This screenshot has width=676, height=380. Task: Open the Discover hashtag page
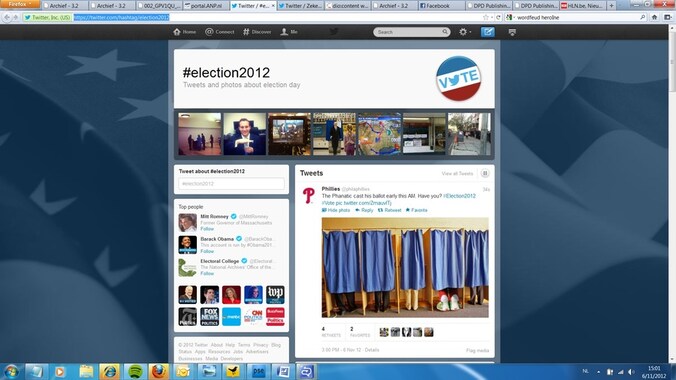pos(257,32)
